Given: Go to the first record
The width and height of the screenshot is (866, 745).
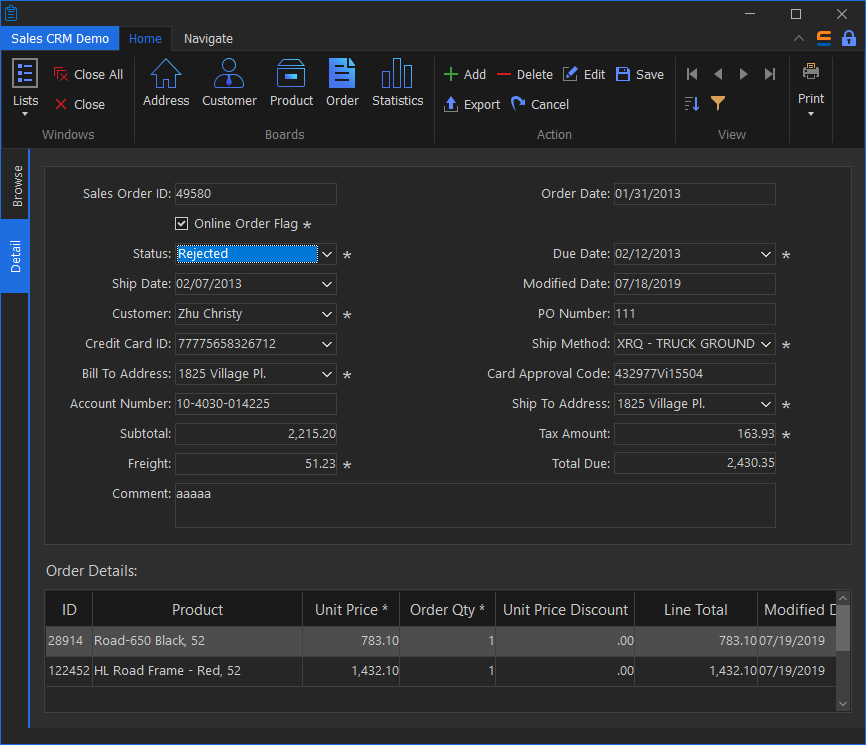Looking at the screenshot, I should (692, 74).
